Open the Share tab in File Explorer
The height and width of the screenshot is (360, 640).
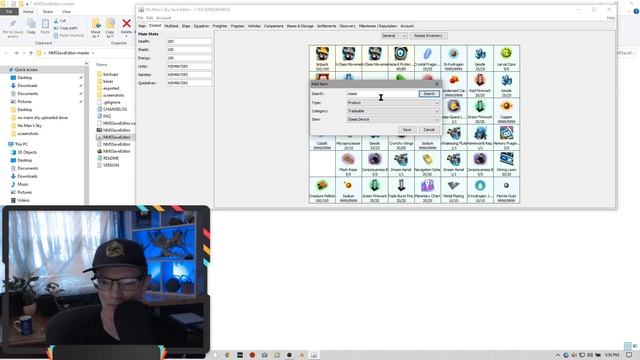48,12
